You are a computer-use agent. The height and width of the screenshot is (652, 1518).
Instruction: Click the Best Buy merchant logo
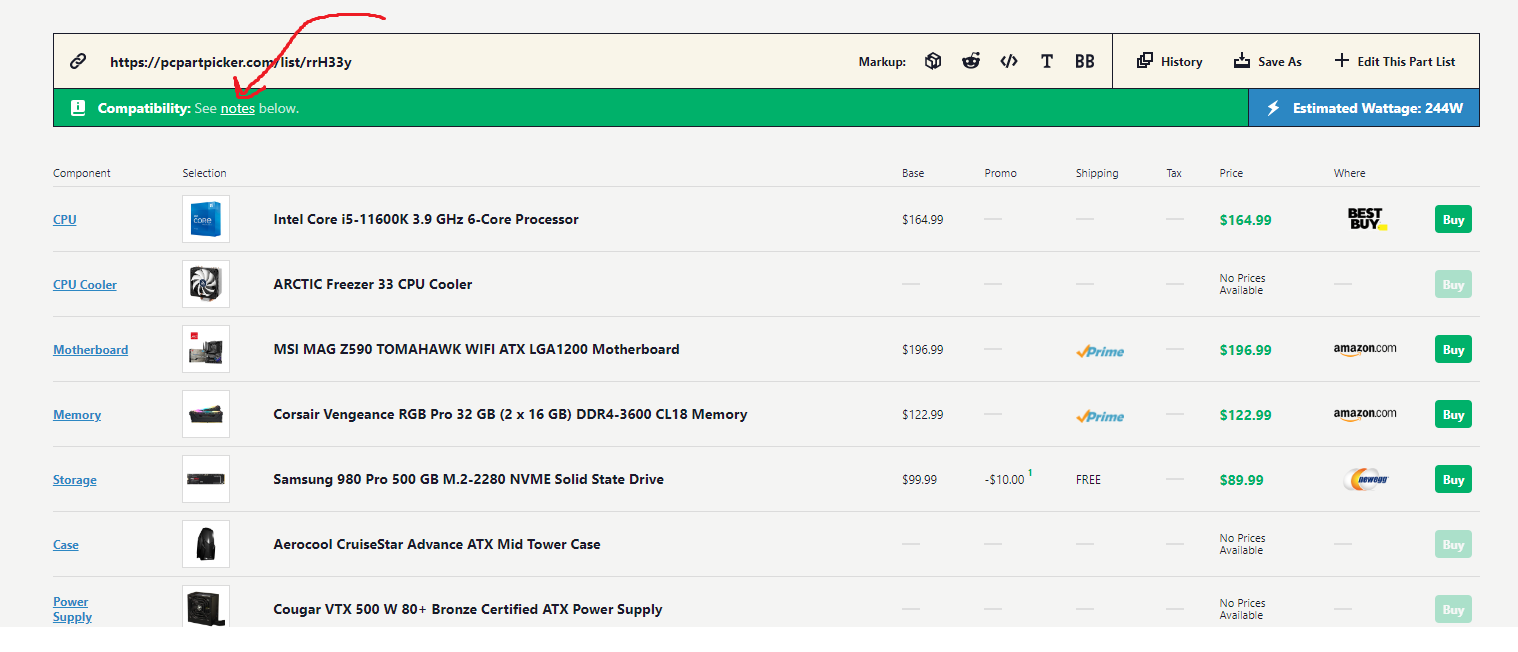click(1367, 219)
